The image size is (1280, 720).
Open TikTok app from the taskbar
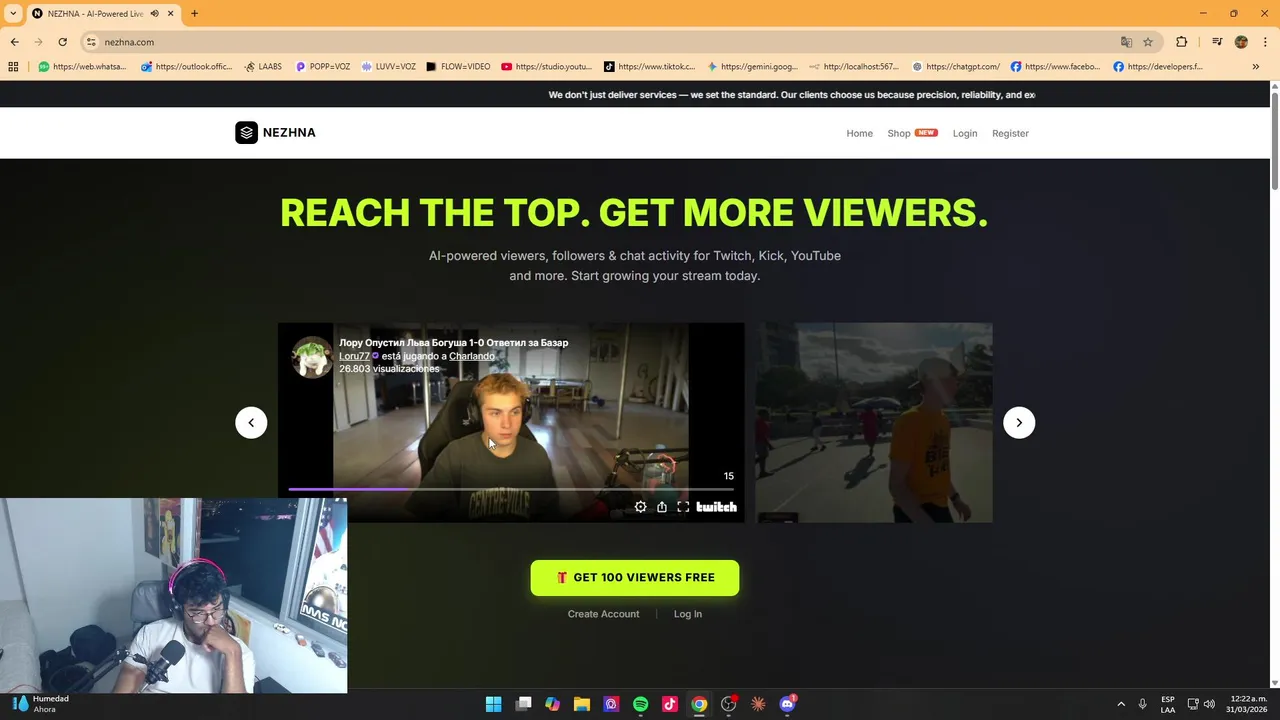click(x=670, y=704)
